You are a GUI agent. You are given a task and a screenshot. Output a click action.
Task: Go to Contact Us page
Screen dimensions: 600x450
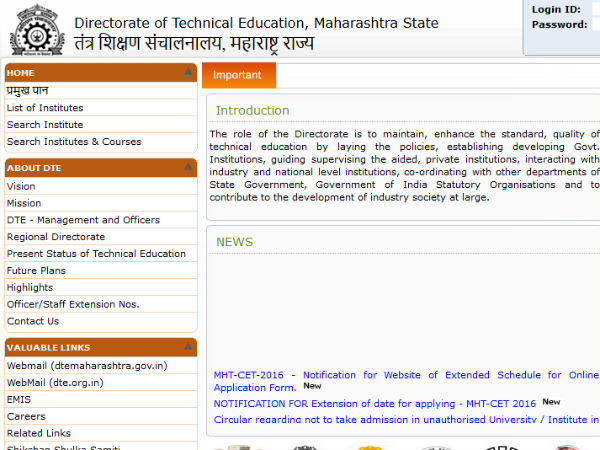tap(33, 321)
